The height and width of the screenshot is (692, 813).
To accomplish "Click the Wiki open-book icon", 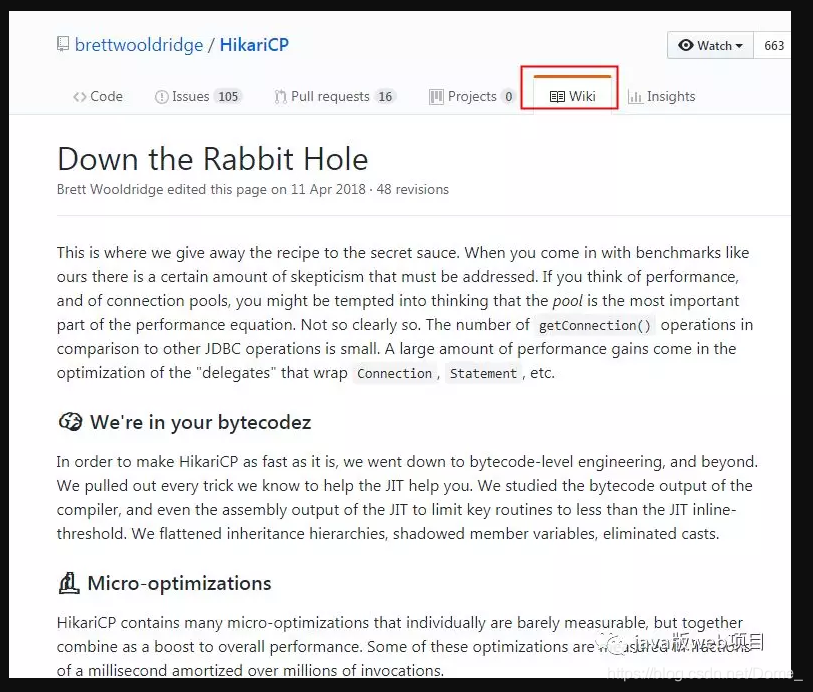I will click(x=557, y=97).
